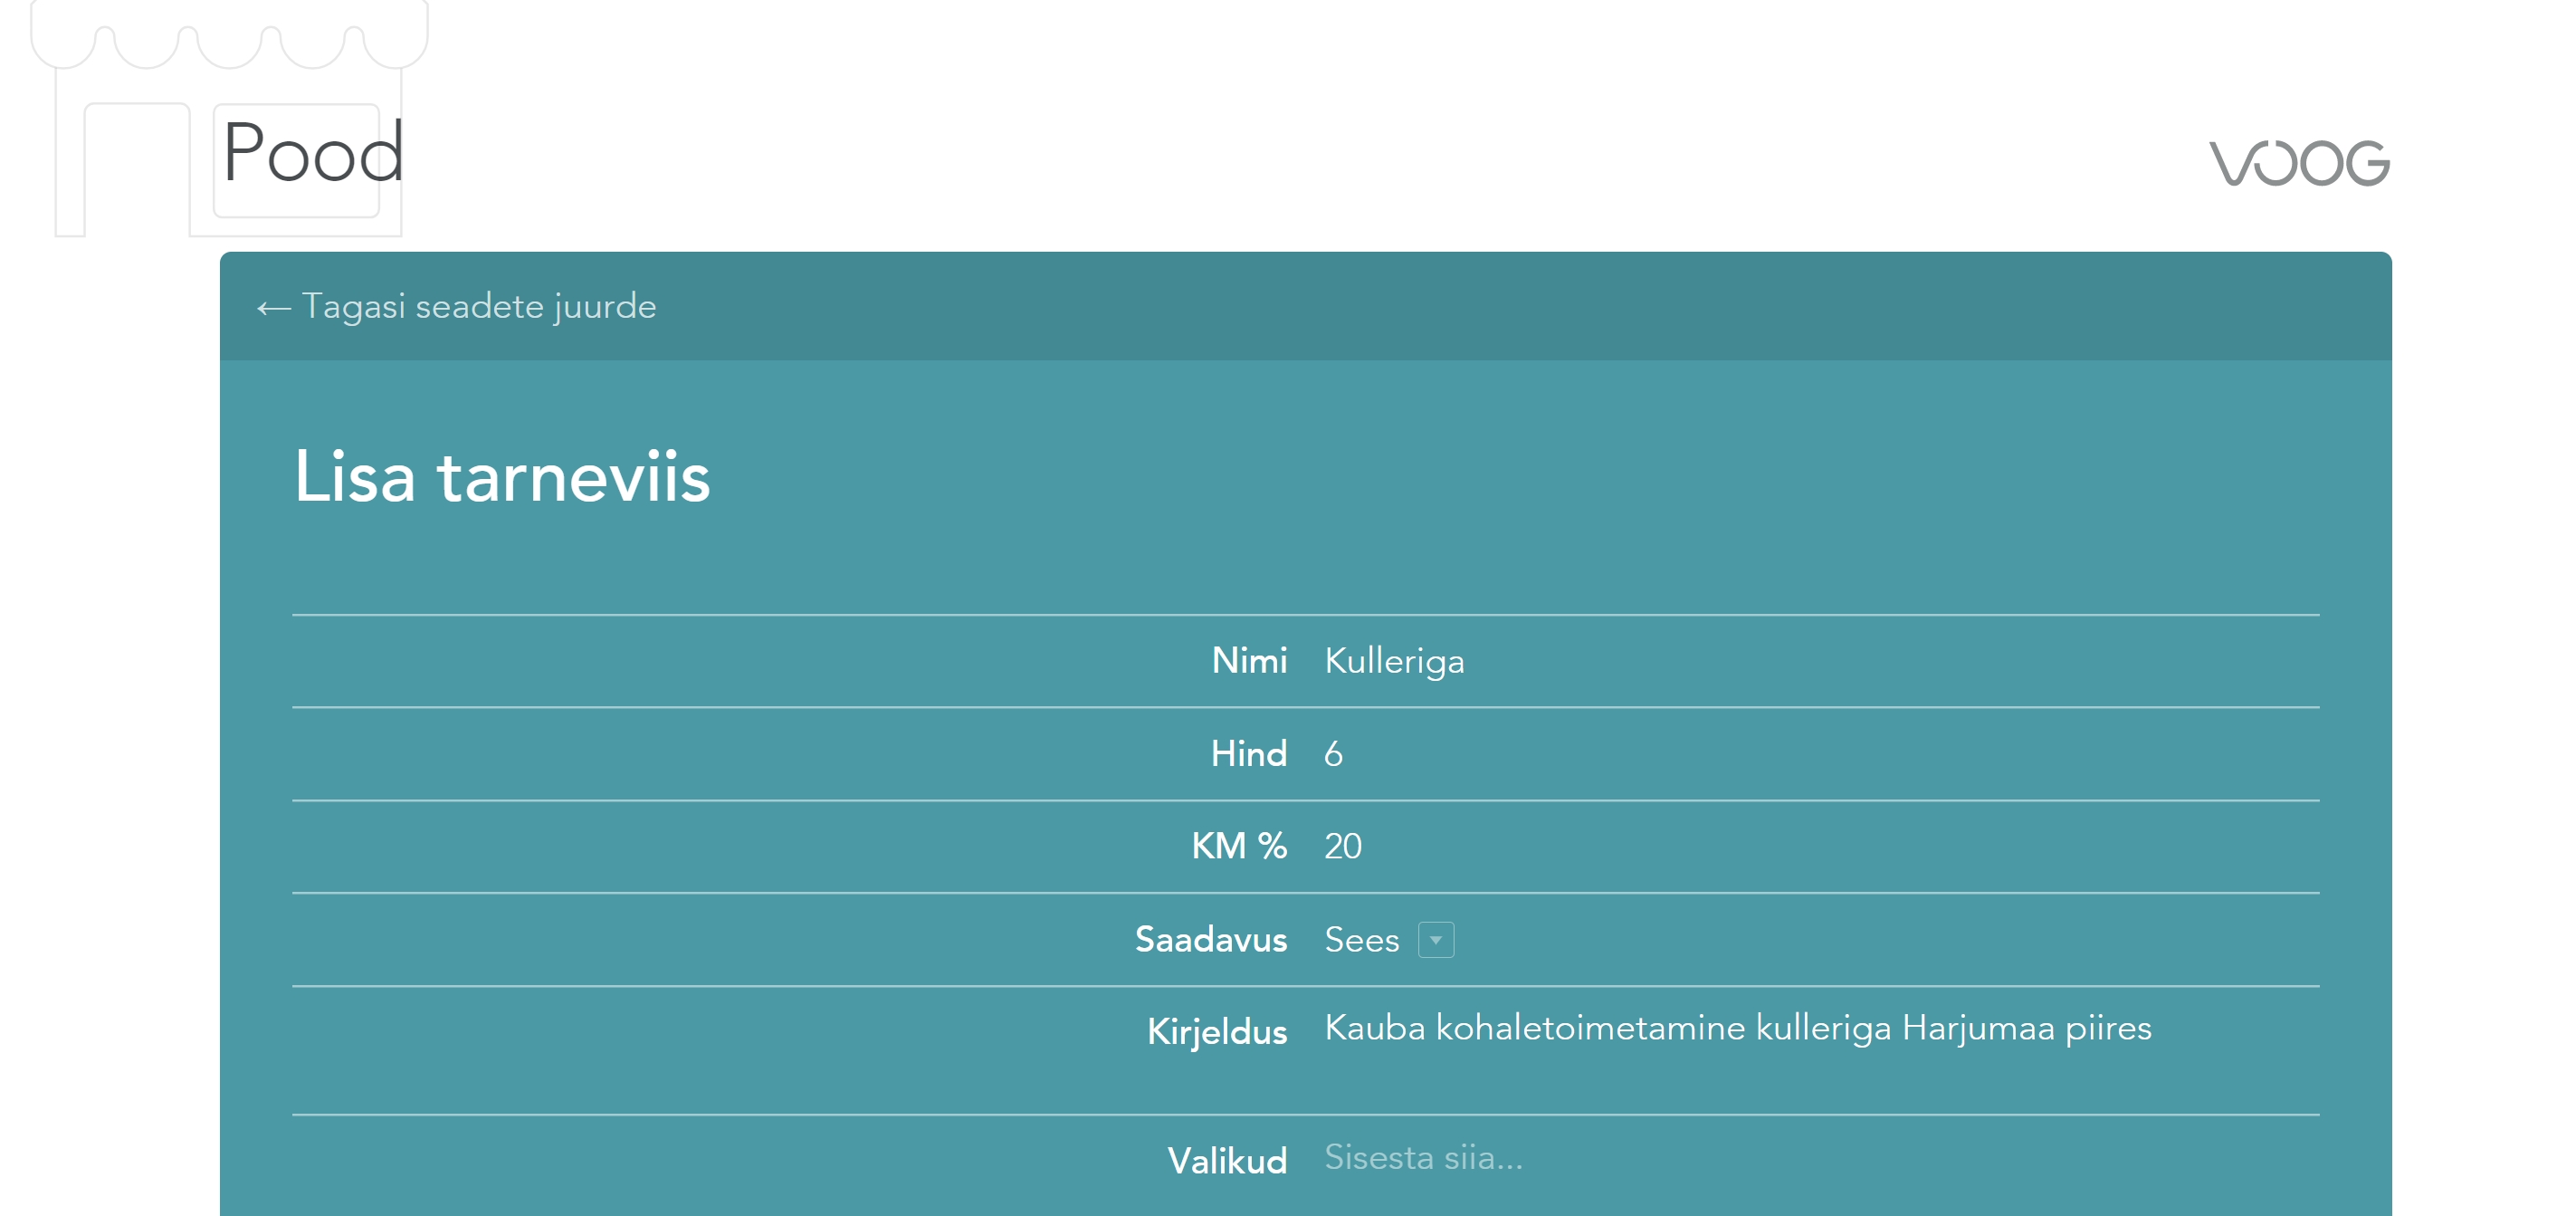Click the 'Saadavus' label
Viewport: 2576px width, 1216px height.
[1210, 940]
